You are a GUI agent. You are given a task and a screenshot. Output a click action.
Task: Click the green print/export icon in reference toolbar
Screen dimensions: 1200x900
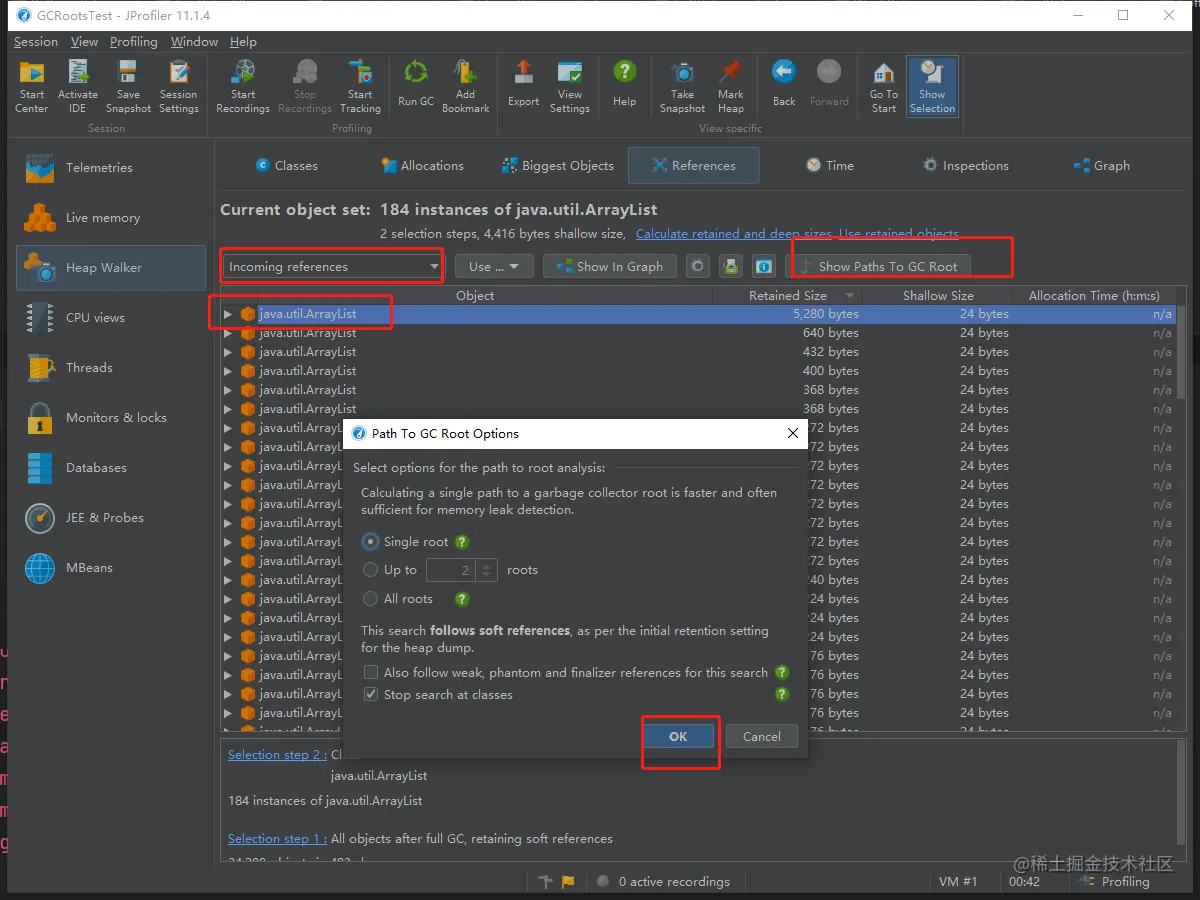(x=731, y=267)
